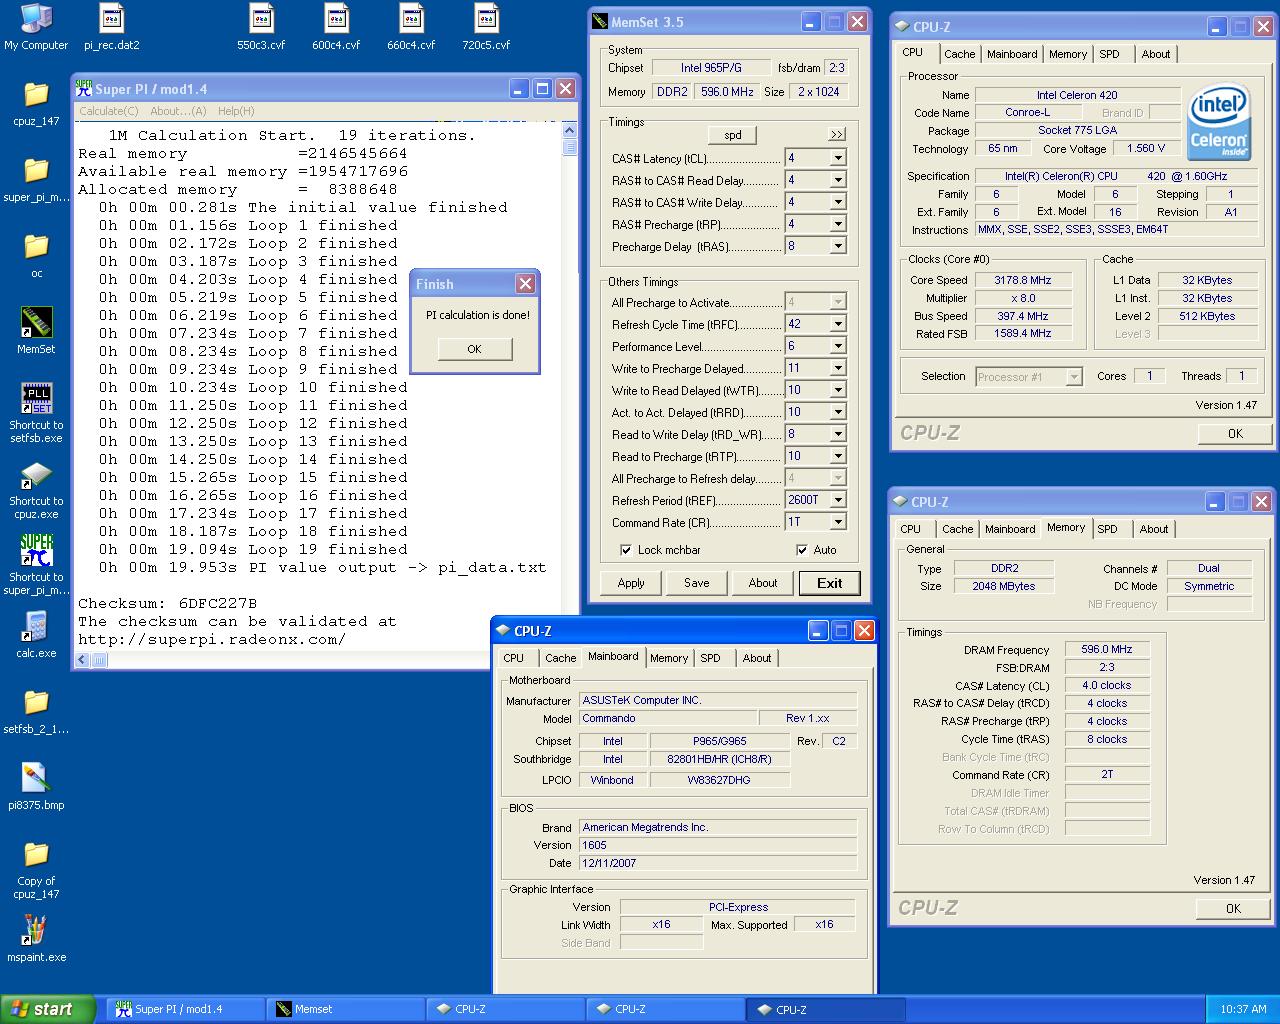Open 600c4.cvf file on desktop

336,27
